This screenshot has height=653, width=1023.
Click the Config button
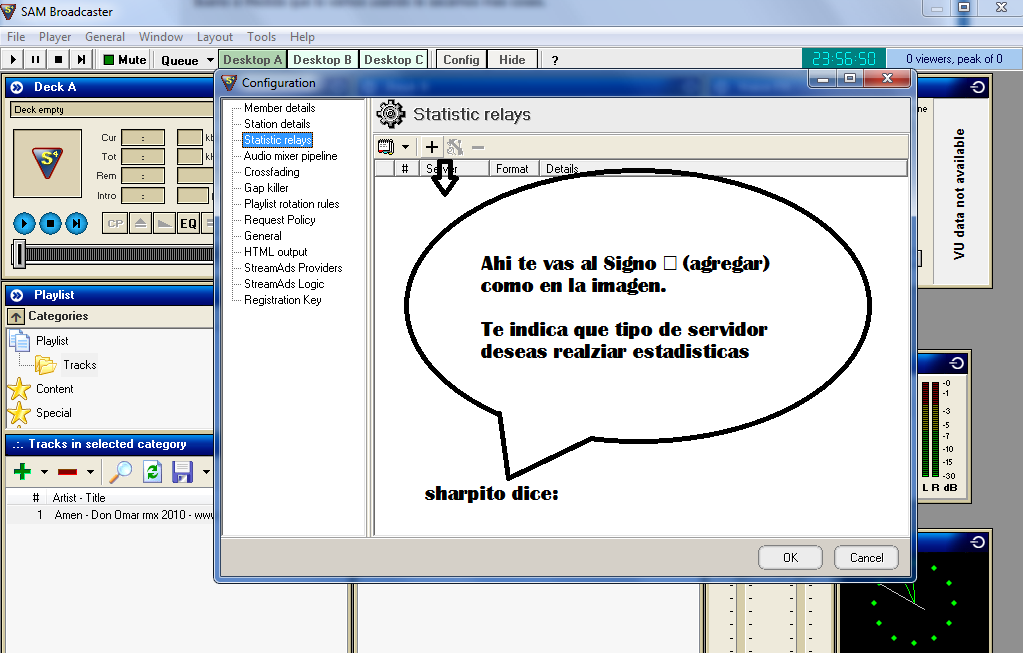pyautogui.click(x=461, y=59)
